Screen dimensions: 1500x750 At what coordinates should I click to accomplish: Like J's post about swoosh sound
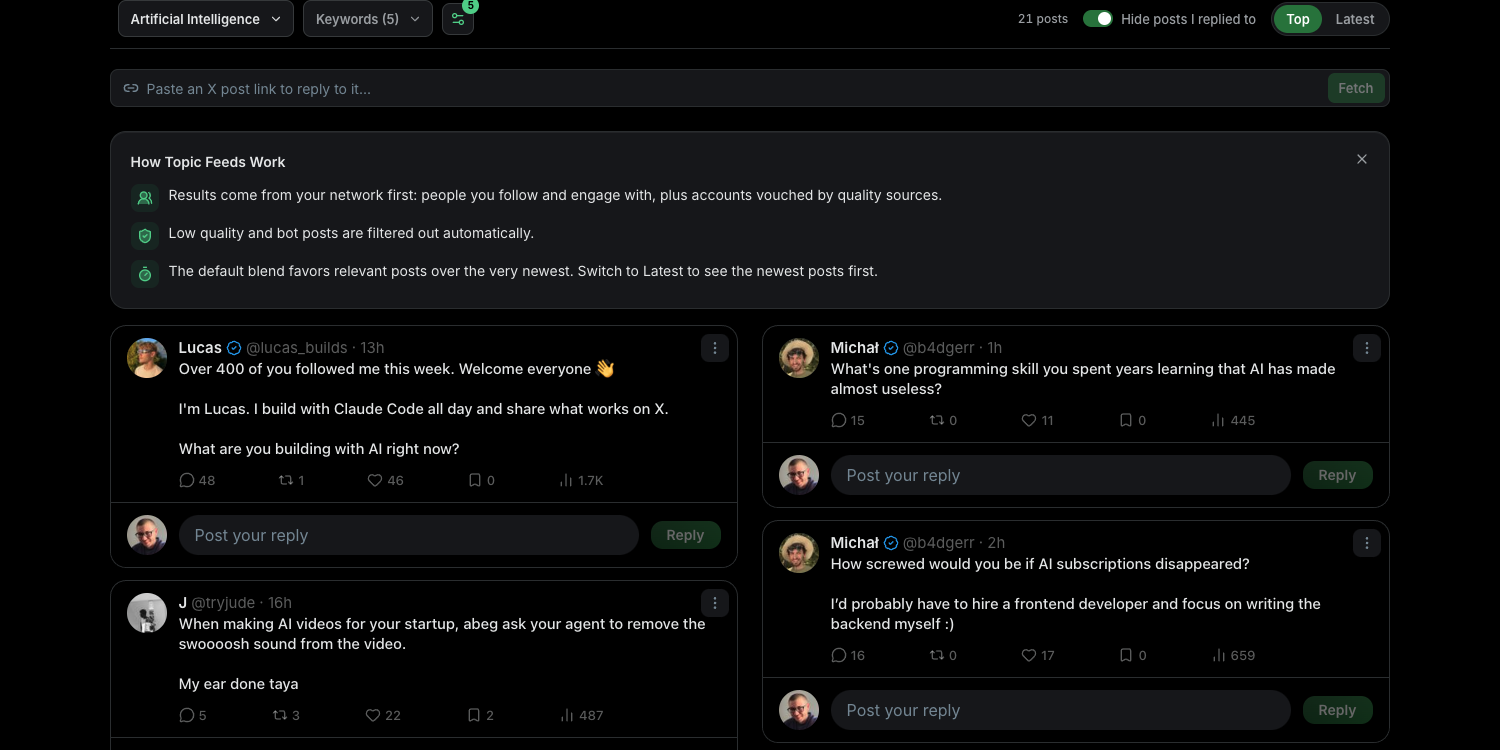[x=373, y=715]
